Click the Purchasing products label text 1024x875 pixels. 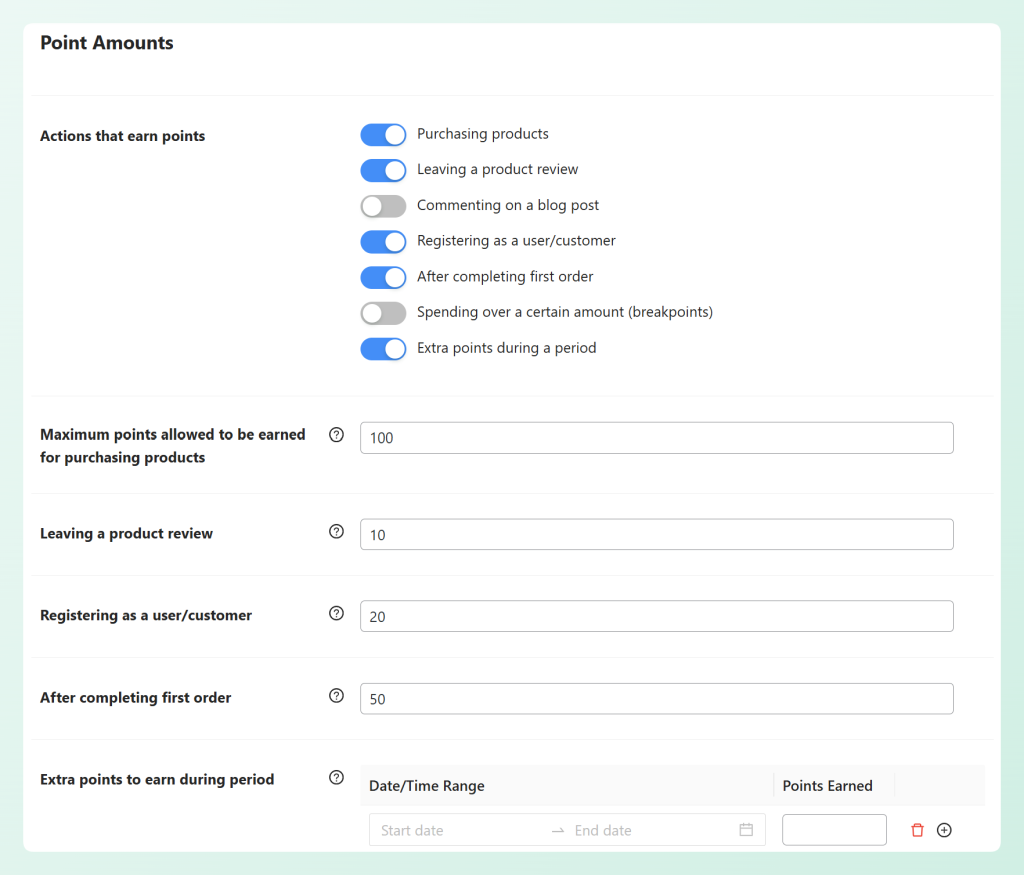coord(483,134)
